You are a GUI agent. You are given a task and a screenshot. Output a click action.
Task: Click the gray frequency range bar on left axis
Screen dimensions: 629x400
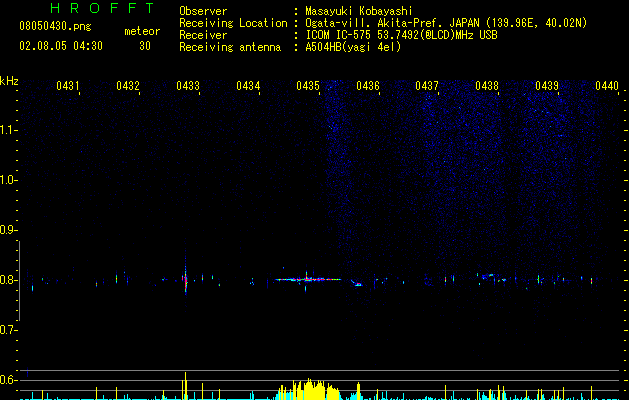tap(19, 281)
